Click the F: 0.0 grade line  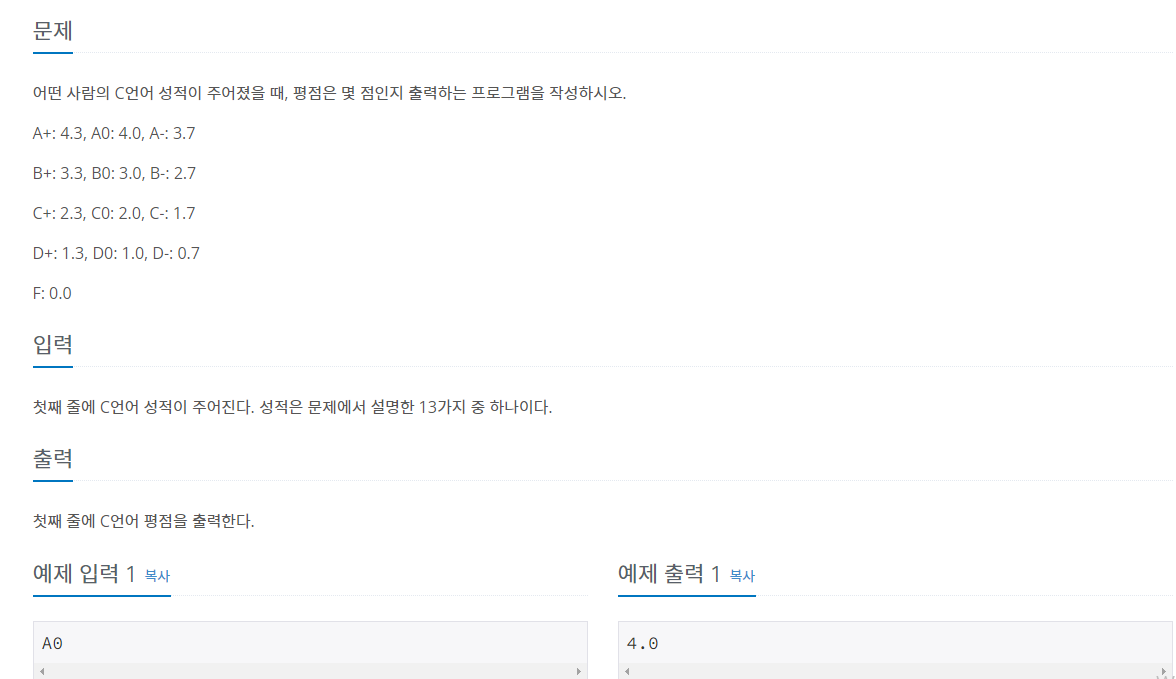tap(52, 293)
